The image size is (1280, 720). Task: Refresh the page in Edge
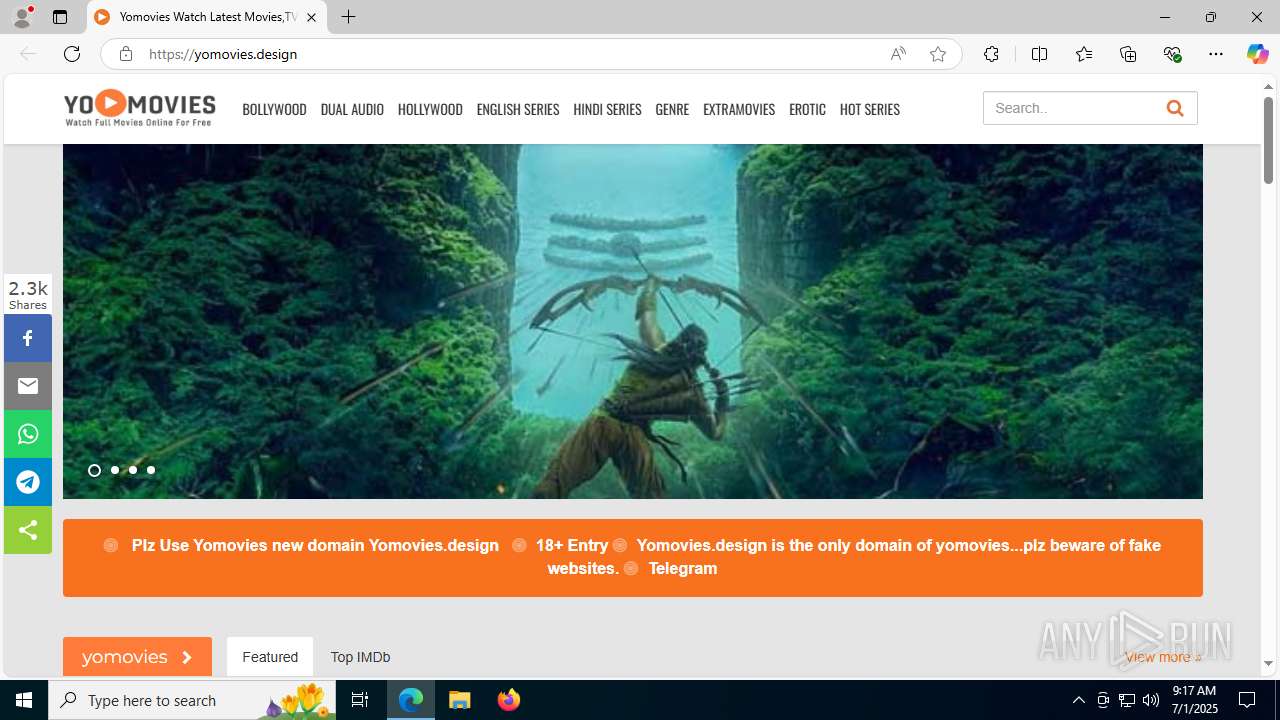pyautogui.click(x=72, y=54)
